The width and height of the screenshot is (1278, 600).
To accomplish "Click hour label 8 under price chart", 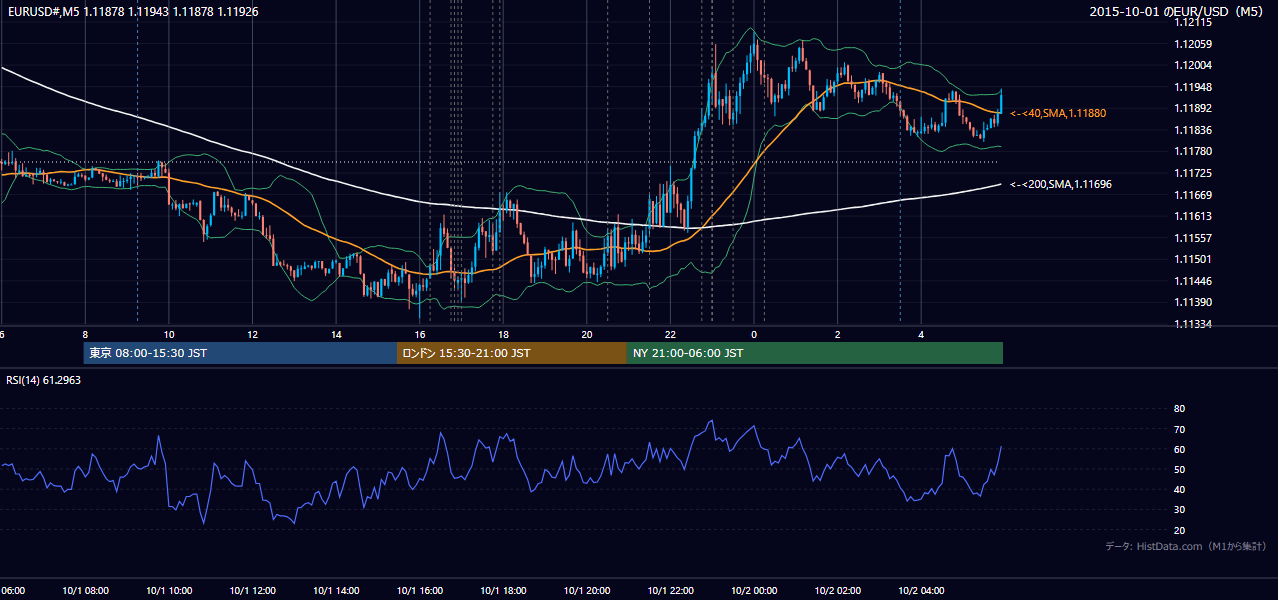I will point(85,335).
